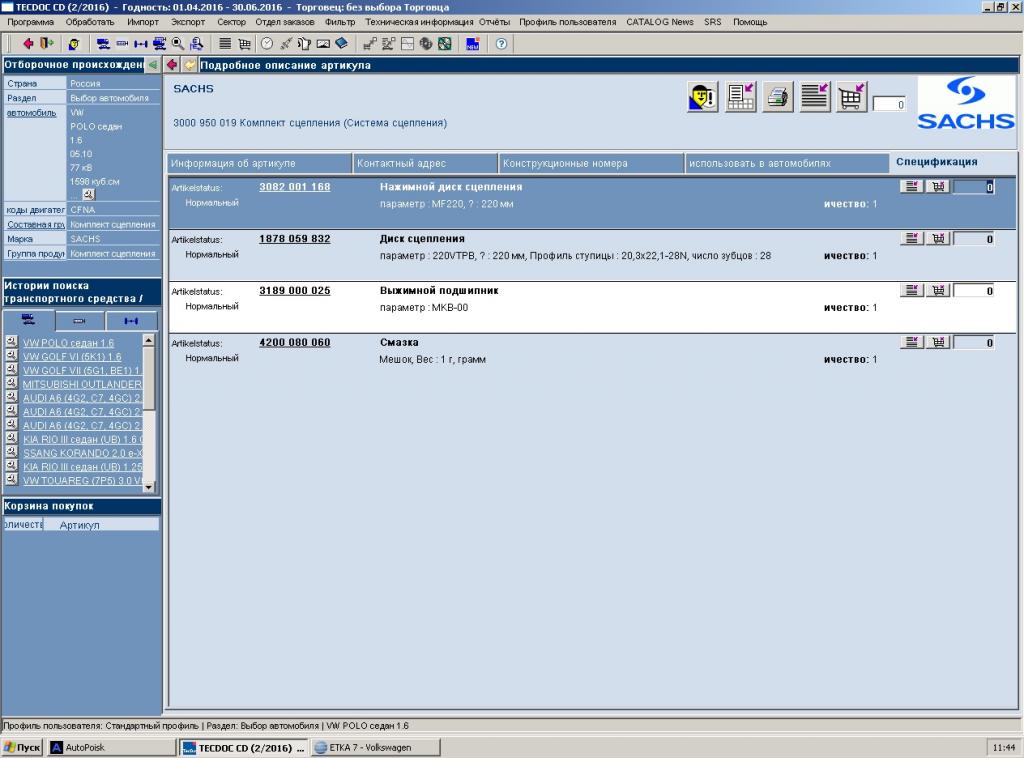Click red back arrow beside Подробное описание артикула
Image resolution: width=1024 pixels, height=758 pixels.
coord(172,65)
